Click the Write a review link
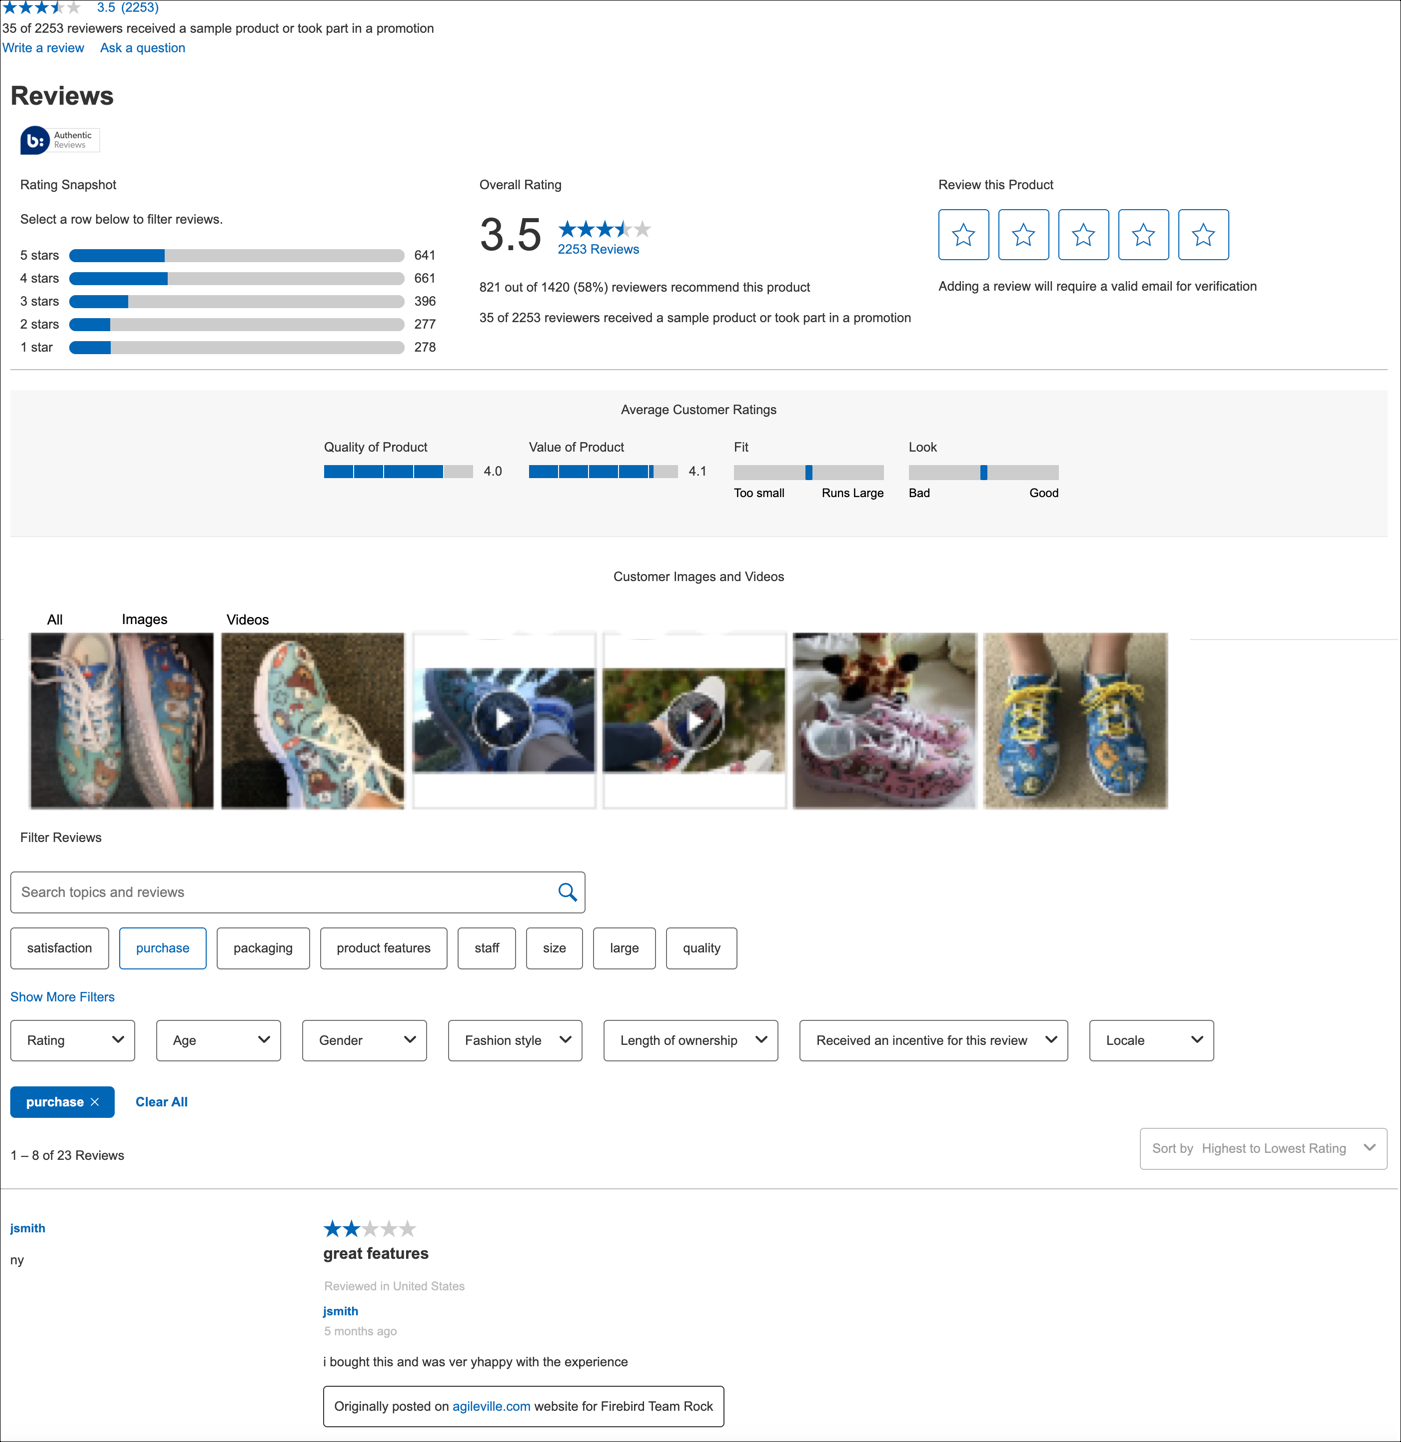Viewport: 1401px width, 1442px height. pyautogui.click(x=43, y=48)
